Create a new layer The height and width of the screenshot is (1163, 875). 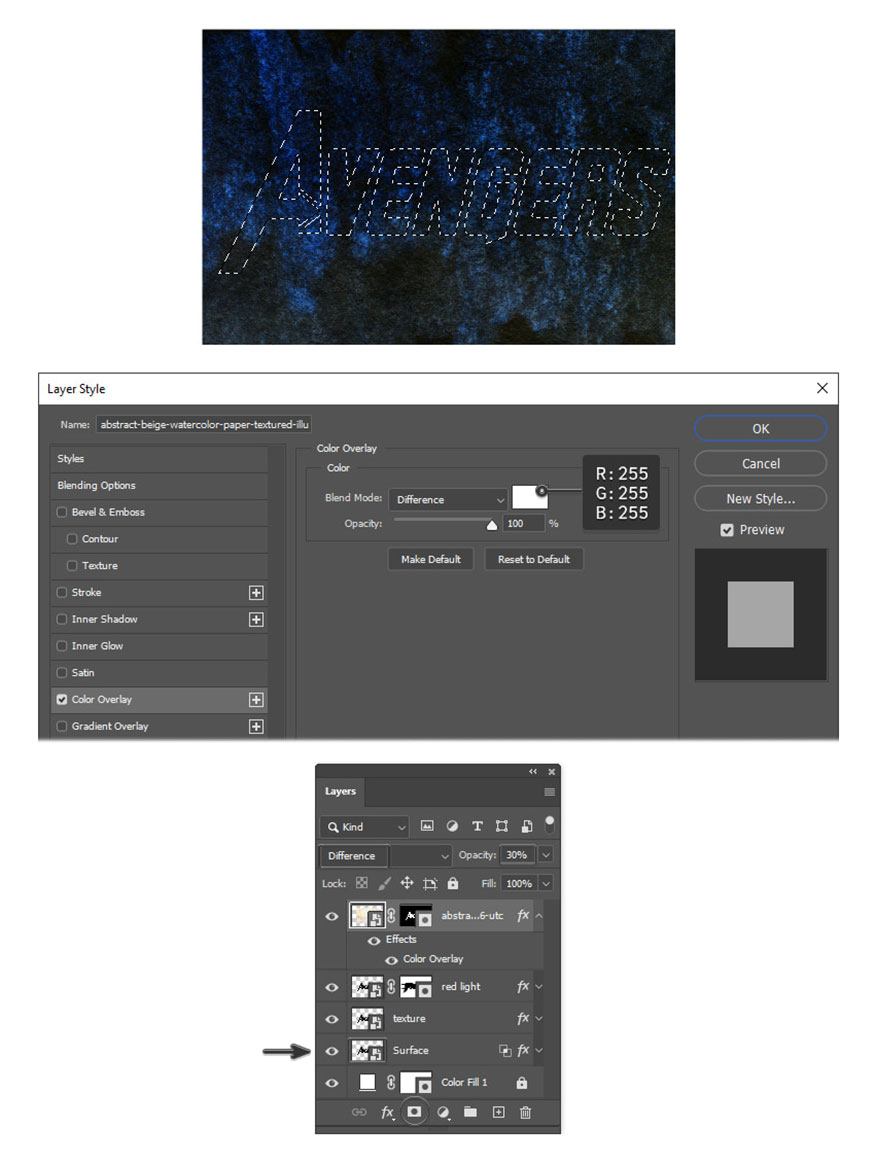[x=498, y=1112]
